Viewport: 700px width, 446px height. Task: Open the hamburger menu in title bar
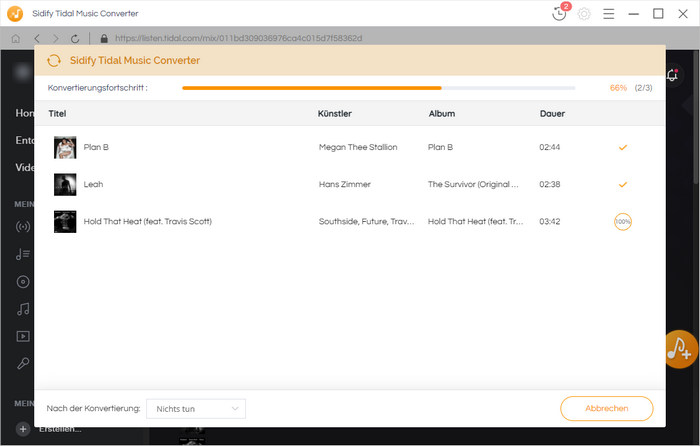pyautogui.click(x=608, y=14)
